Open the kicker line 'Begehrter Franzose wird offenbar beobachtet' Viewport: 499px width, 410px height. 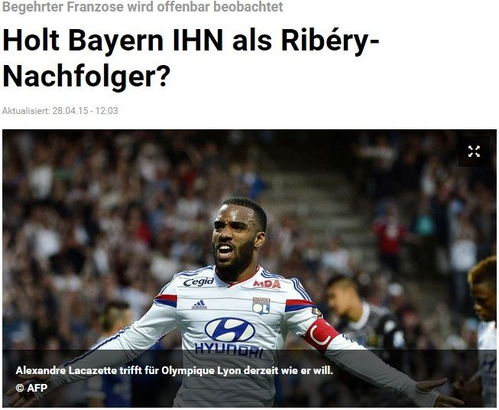[143, 7]
